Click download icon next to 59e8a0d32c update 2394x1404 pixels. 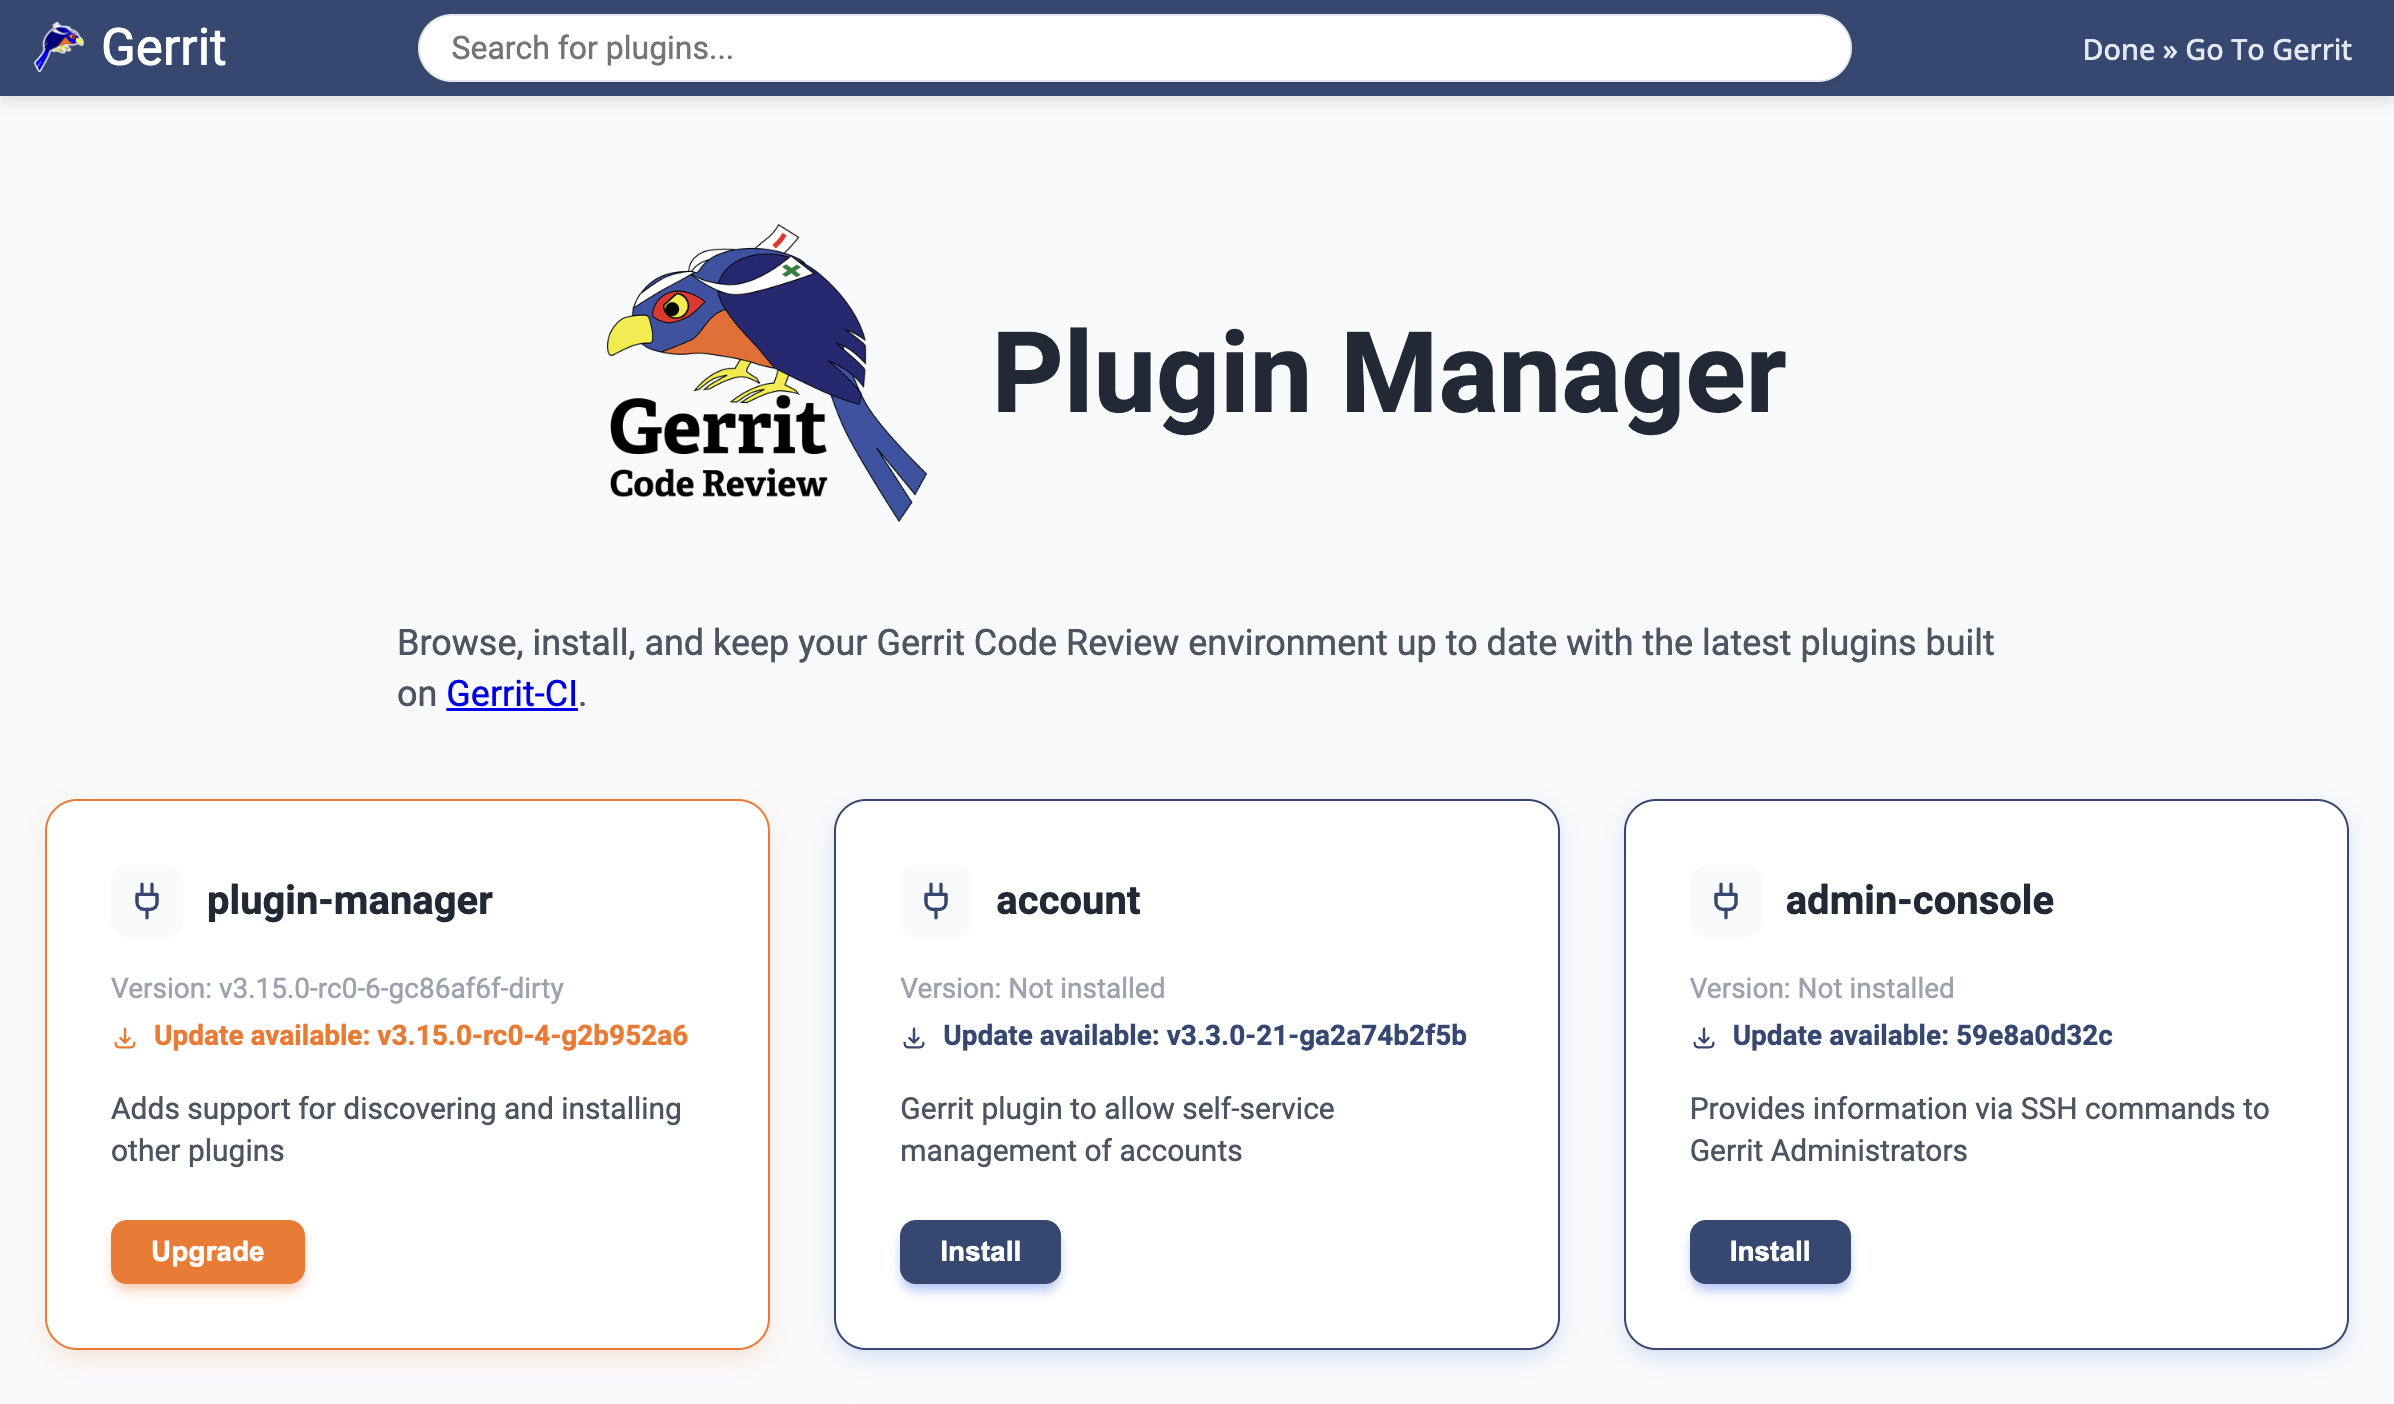click(1704, 1038)
